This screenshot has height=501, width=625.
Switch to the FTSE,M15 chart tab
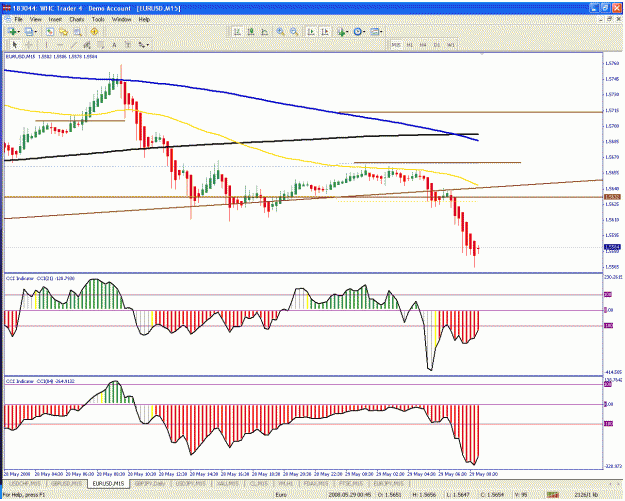(x=351, y=483)
